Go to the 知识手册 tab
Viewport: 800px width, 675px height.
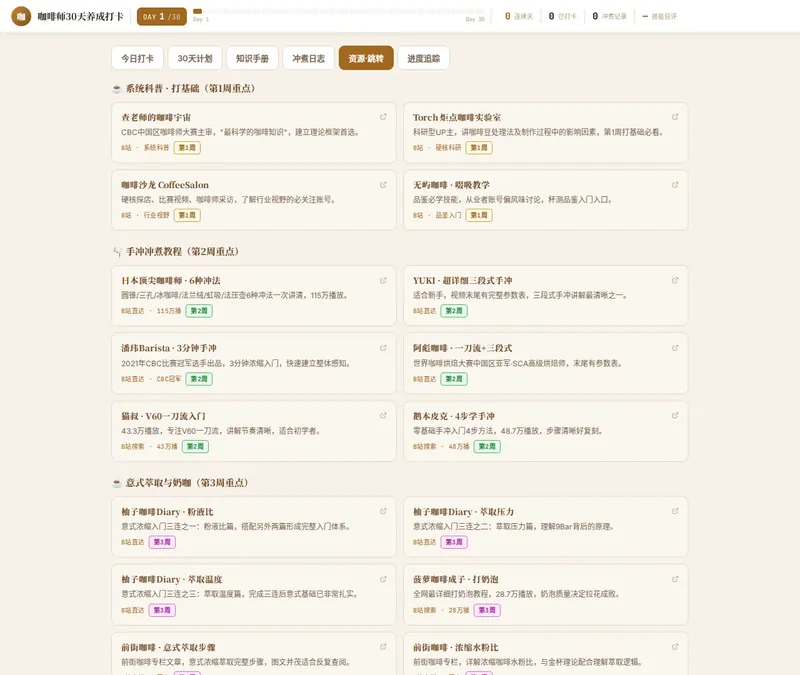tap(252, 58)
